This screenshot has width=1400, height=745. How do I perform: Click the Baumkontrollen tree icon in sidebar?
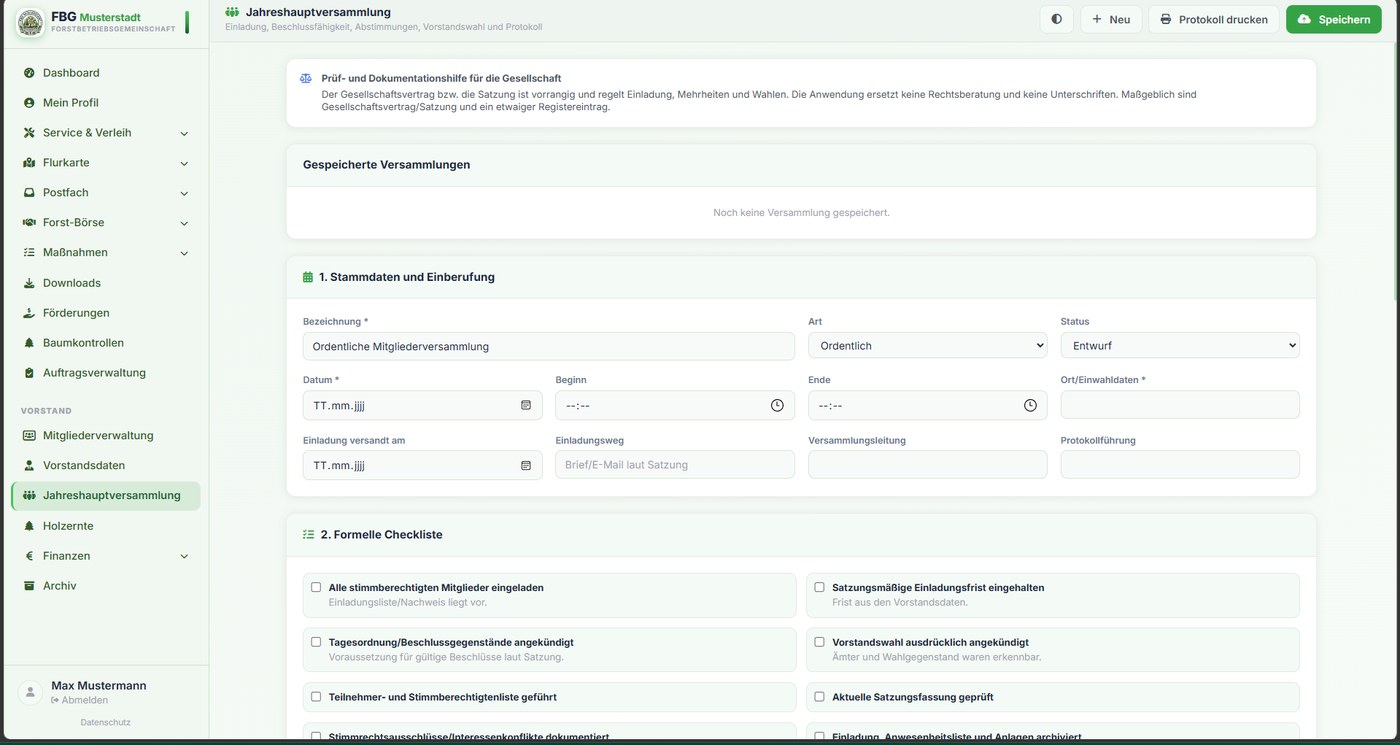tap(29, 343)
